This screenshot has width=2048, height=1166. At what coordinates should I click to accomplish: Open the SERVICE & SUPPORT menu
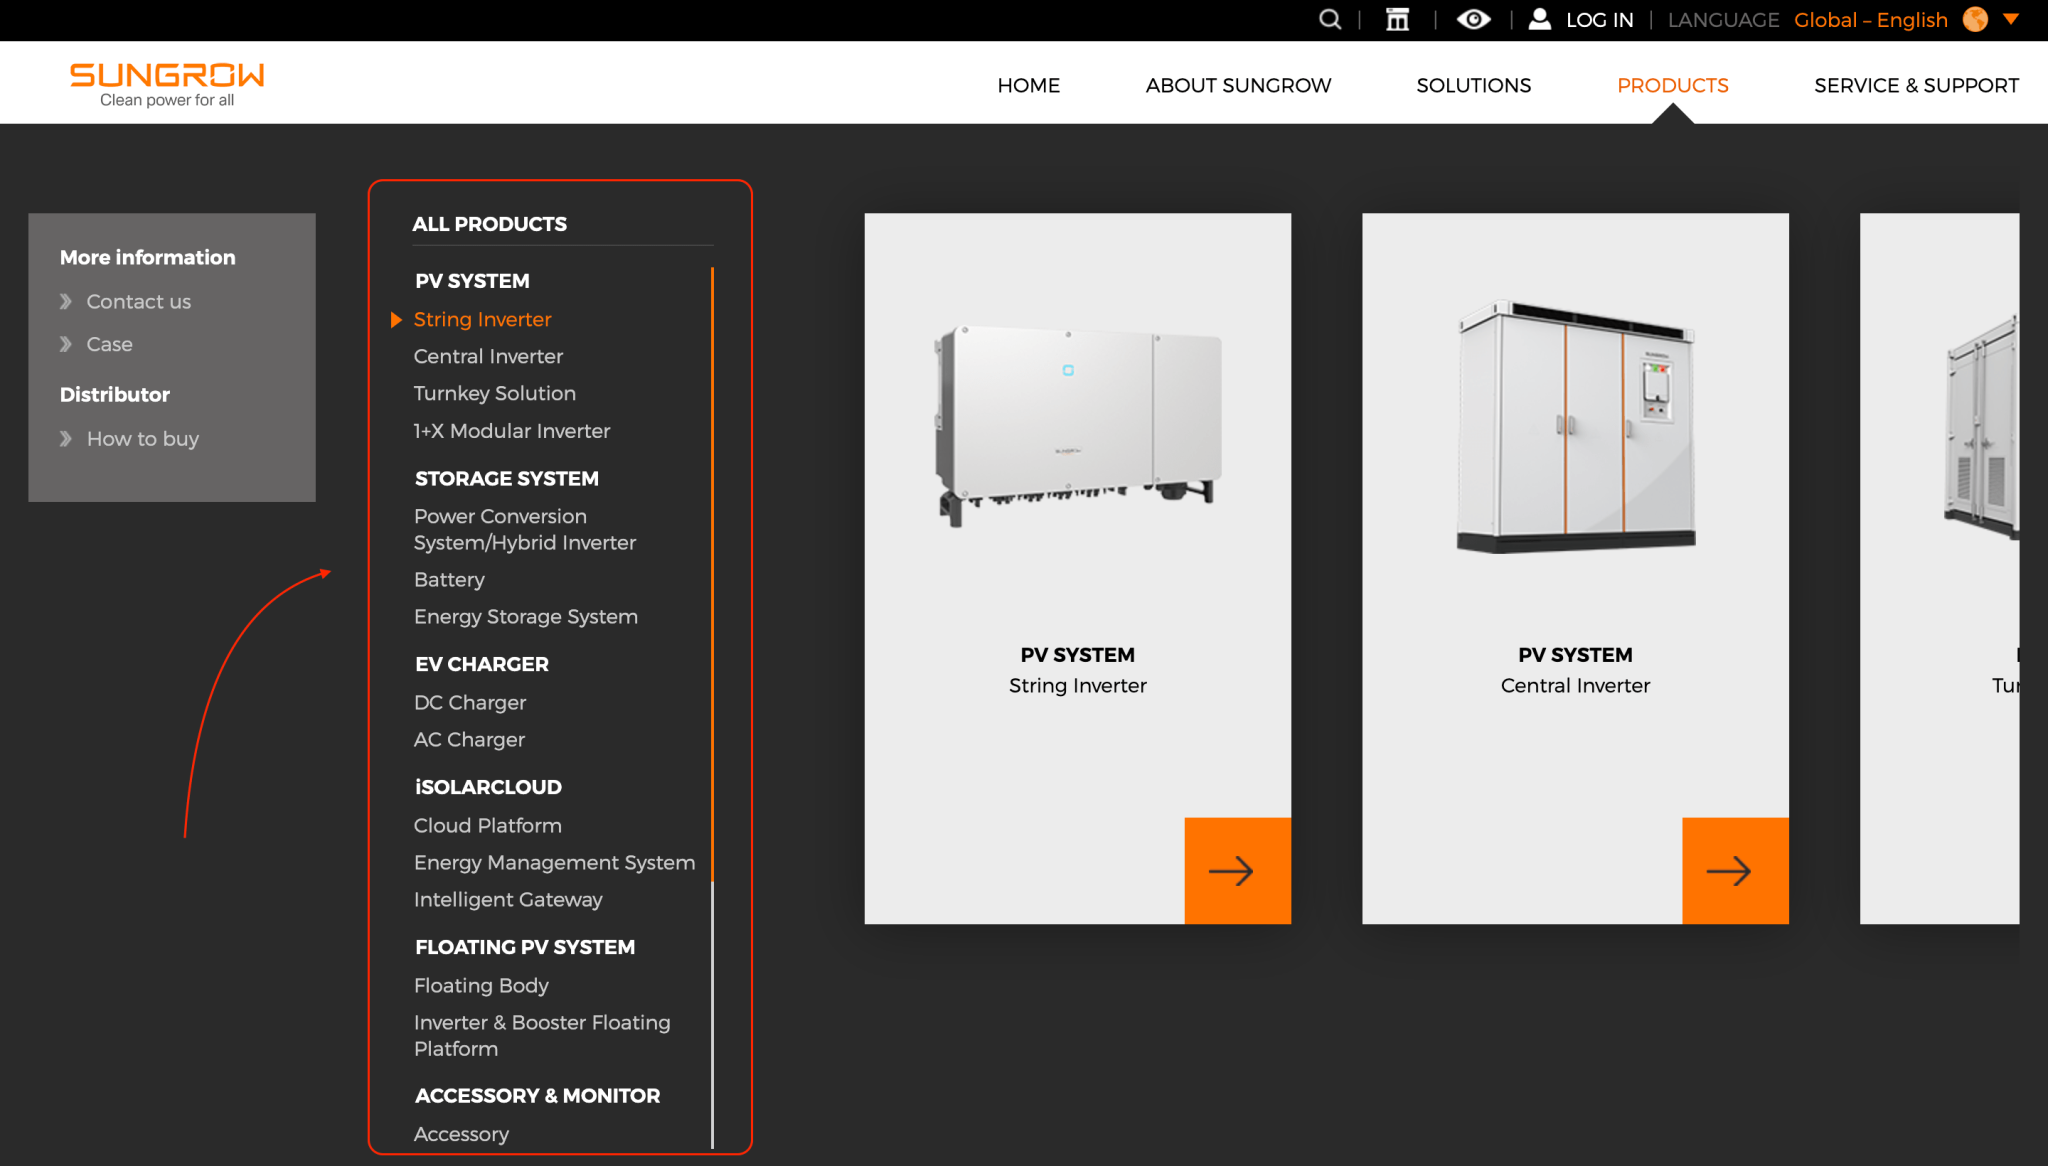click(1916, 85)
